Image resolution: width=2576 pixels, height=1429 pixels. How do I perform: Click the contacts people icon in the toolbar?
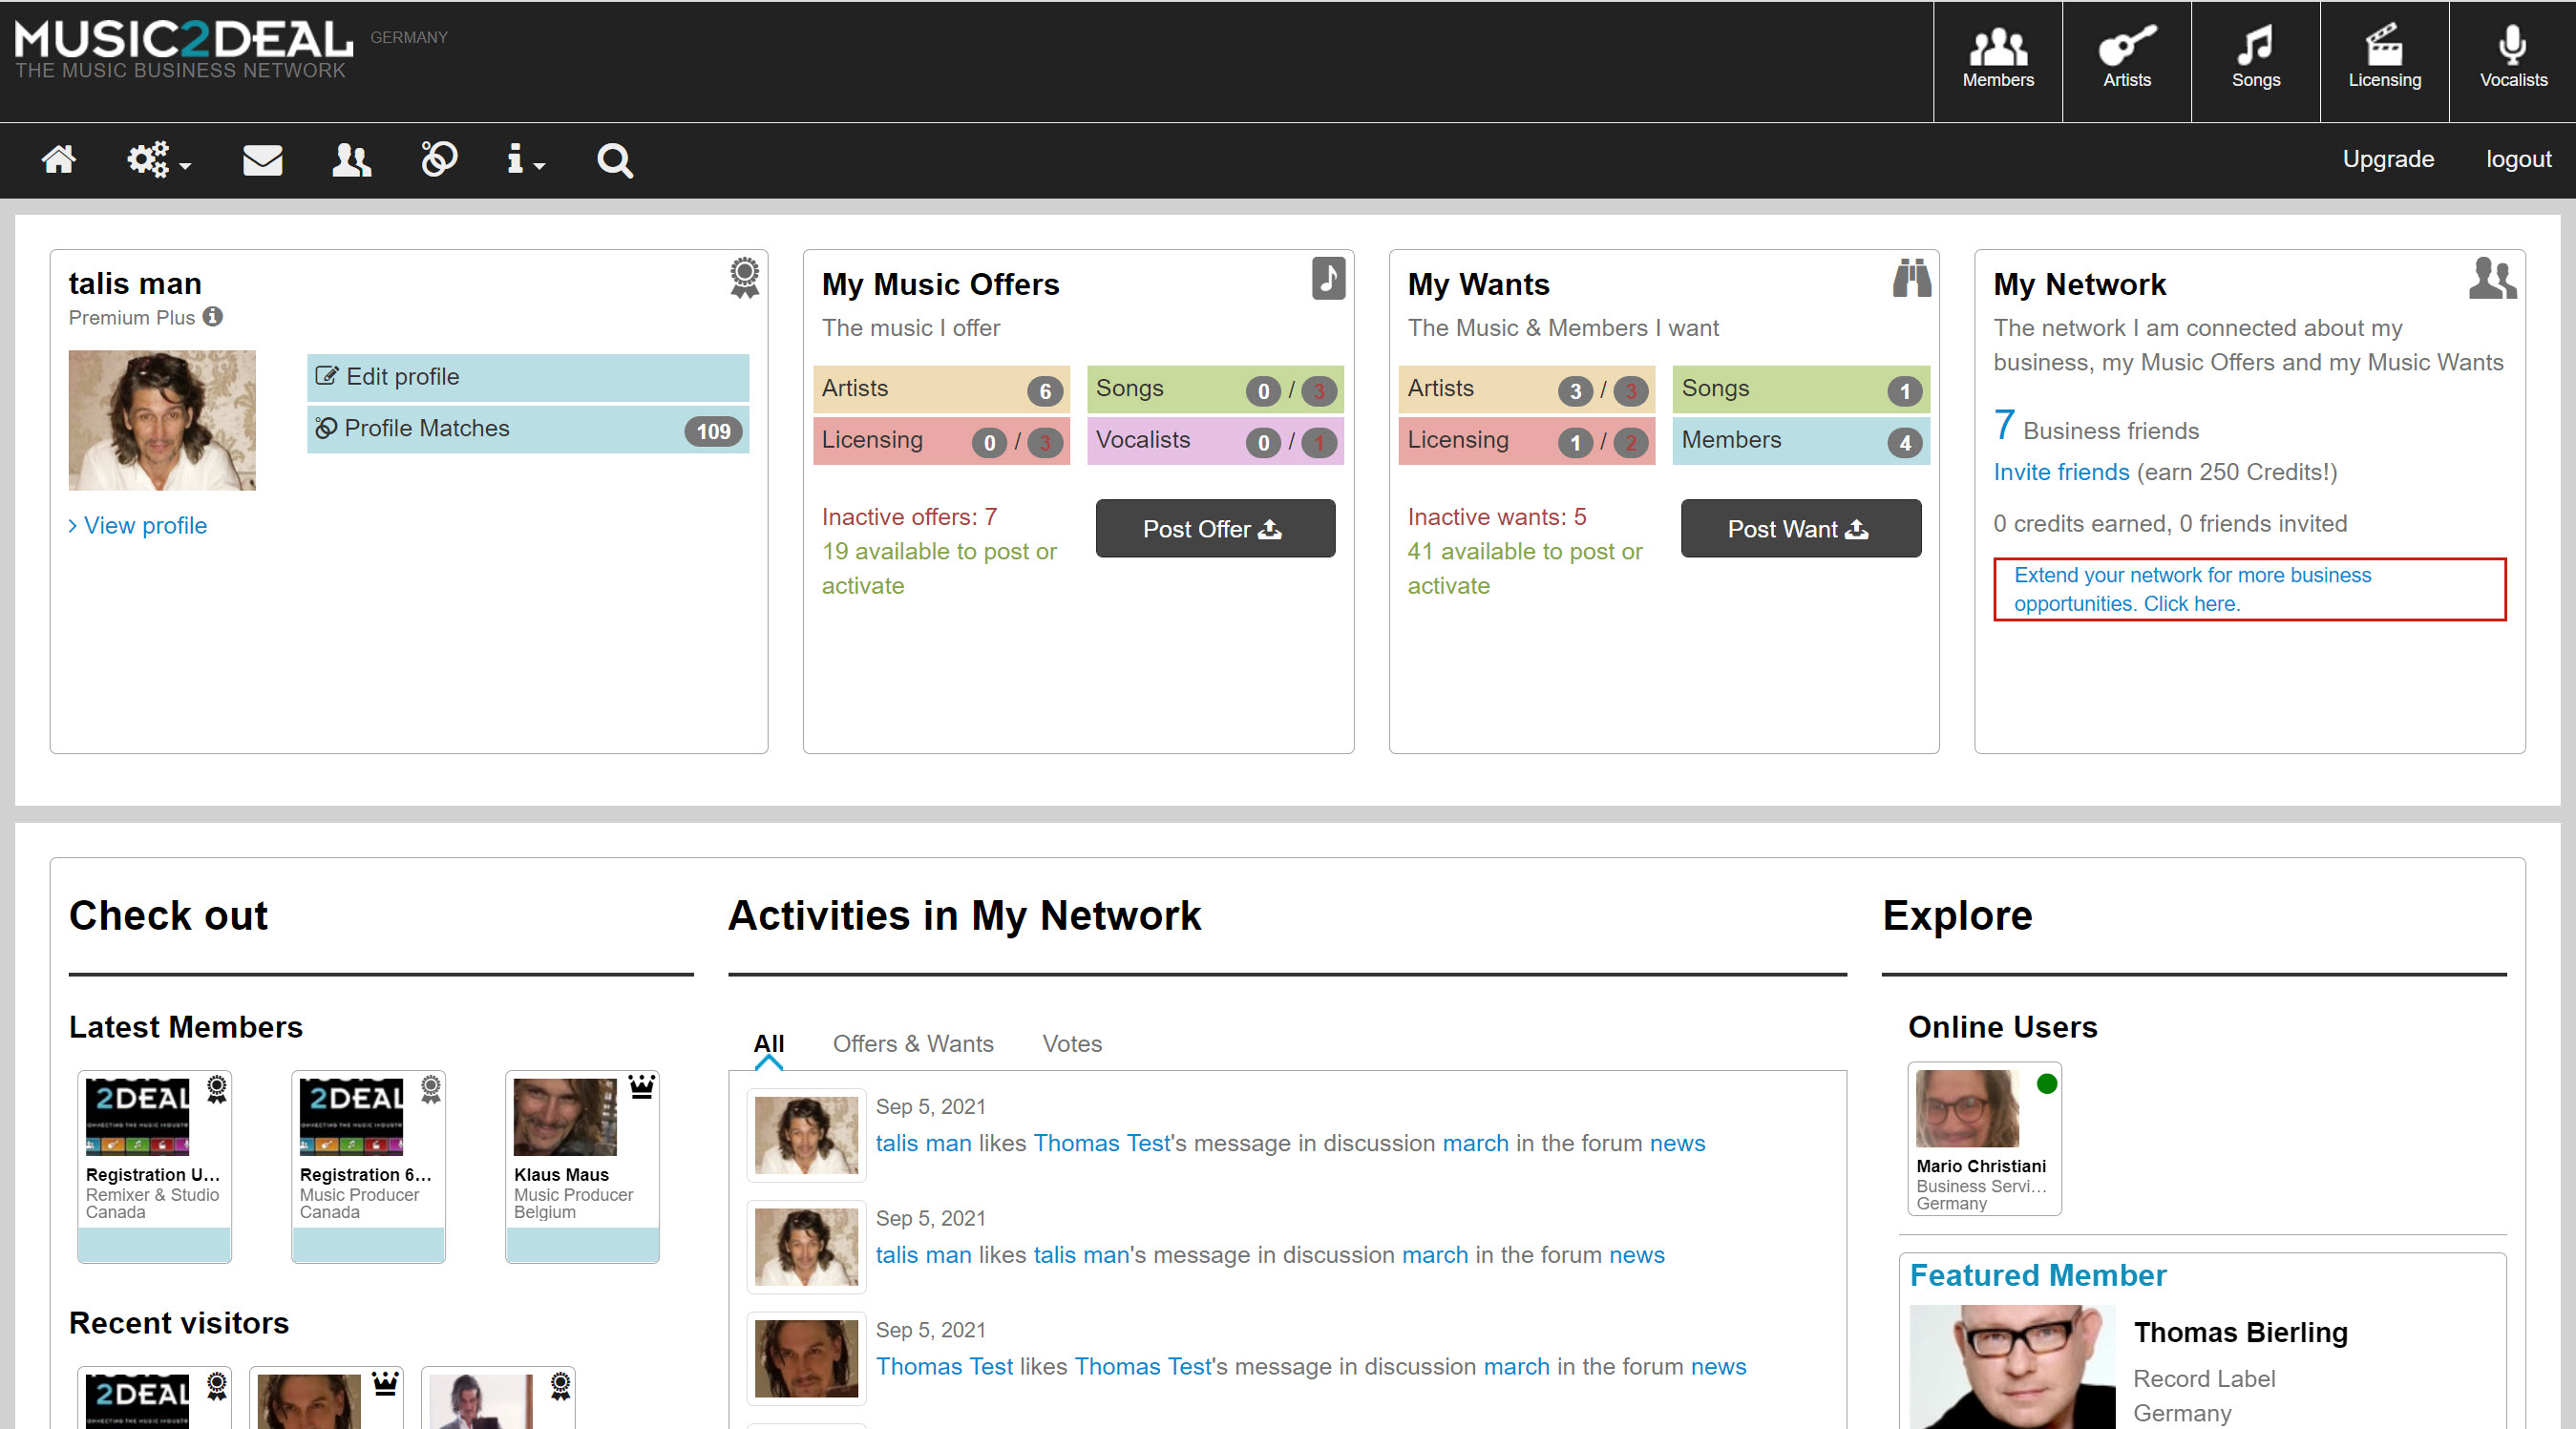pyautogui.click(x=350, y=159)
